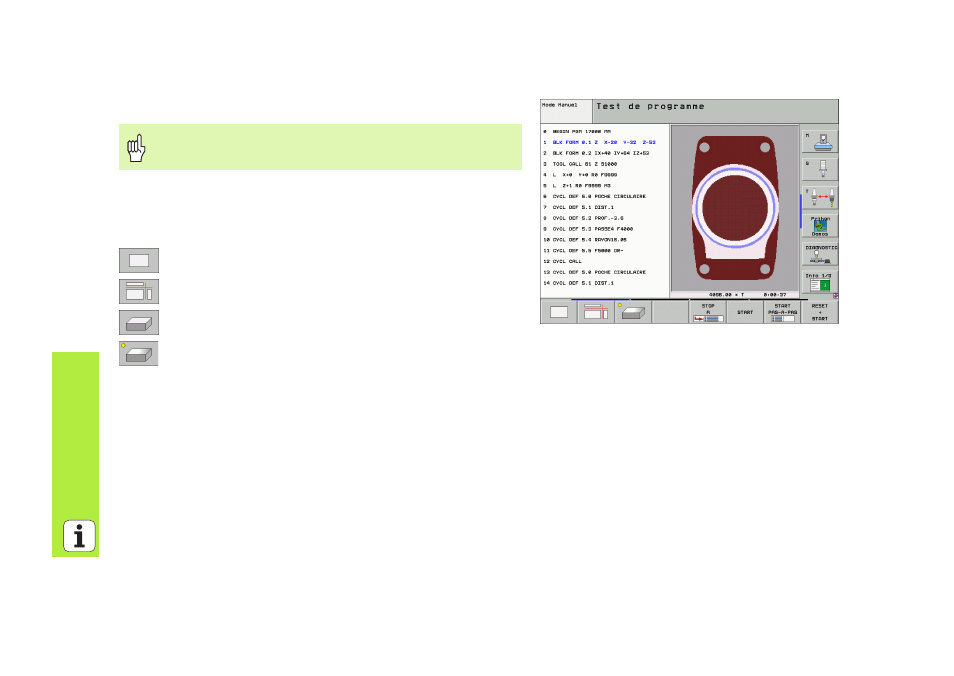Select the plan view softkey in control bar
The image size is (954, 676).
(559, 312)
